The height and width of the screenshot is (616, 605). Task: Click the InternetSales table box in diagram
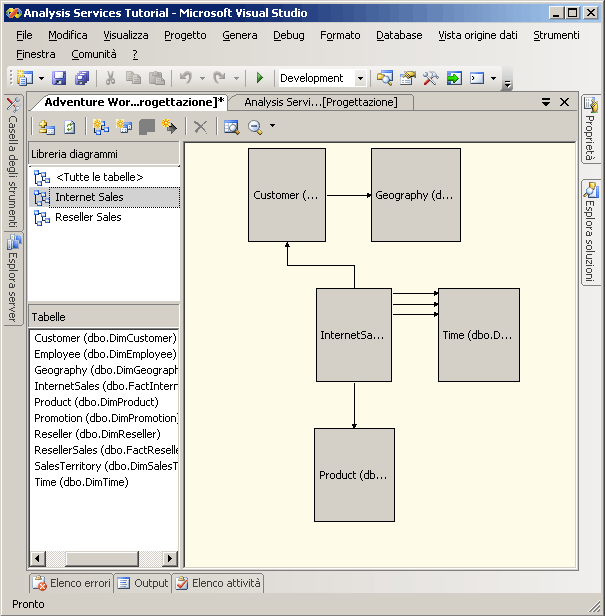(x=353, y=335)
